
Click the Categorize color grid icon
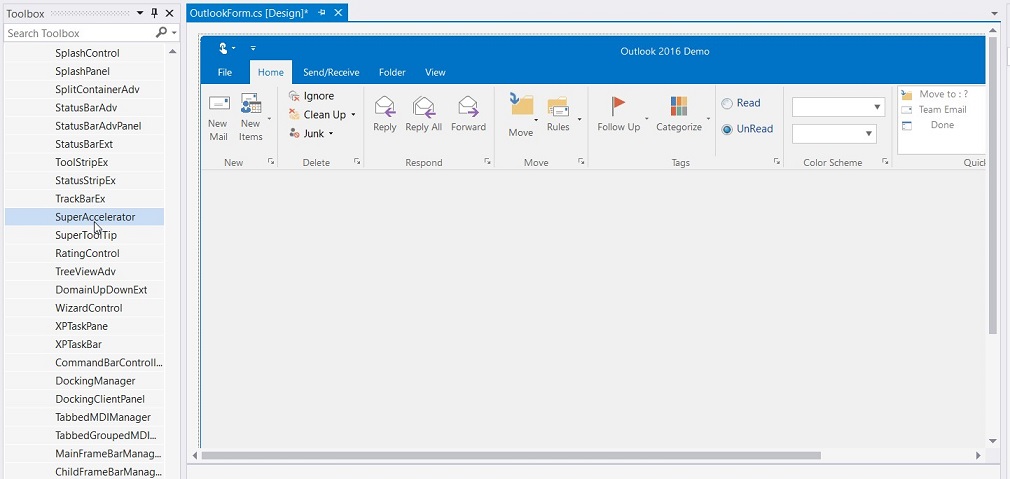679,106
